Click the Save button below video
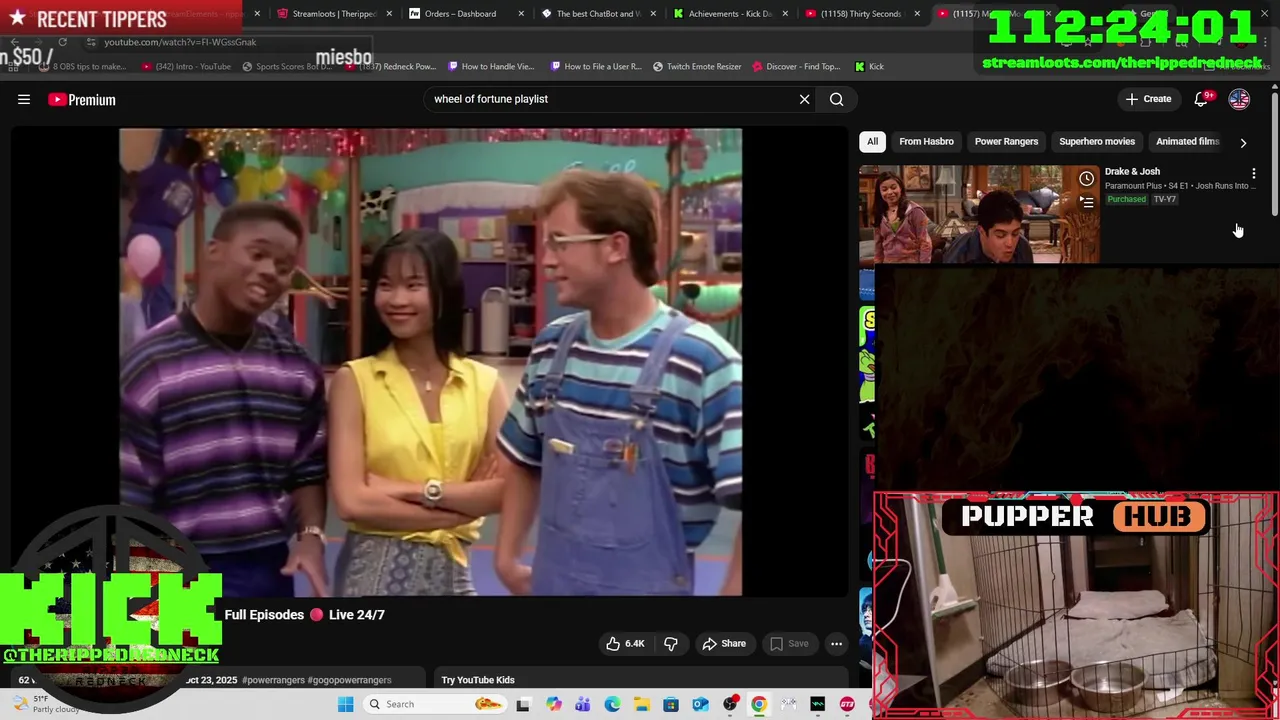Viewport: 1280px width, 720px height. click(x=789, y=643)
